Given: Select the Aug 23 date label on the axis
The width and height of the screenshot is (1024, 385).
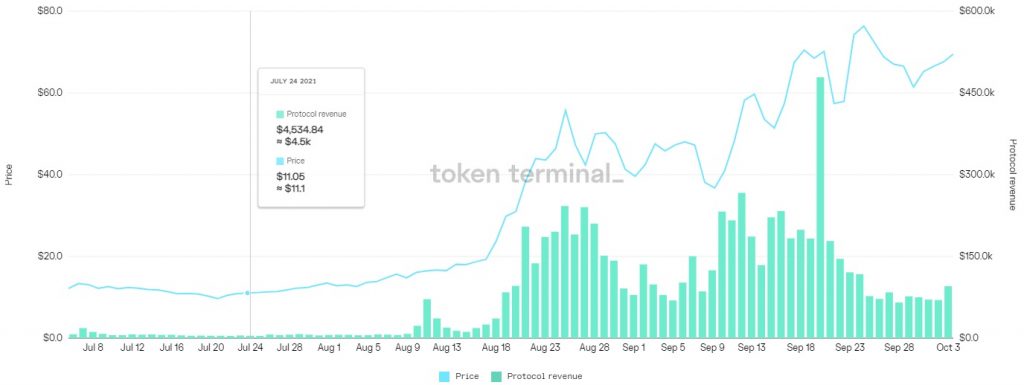Looking at the screenshot, I should (546, 348).
